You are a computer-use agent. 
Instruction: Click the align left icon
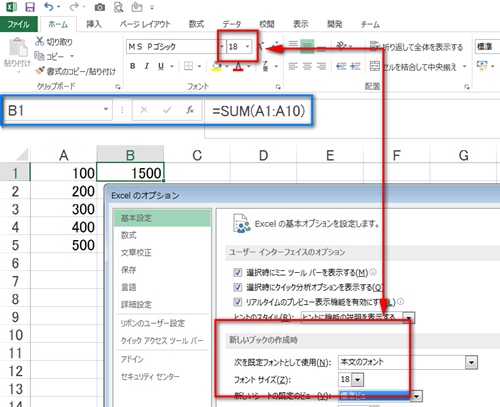click(x=293, y=66)
